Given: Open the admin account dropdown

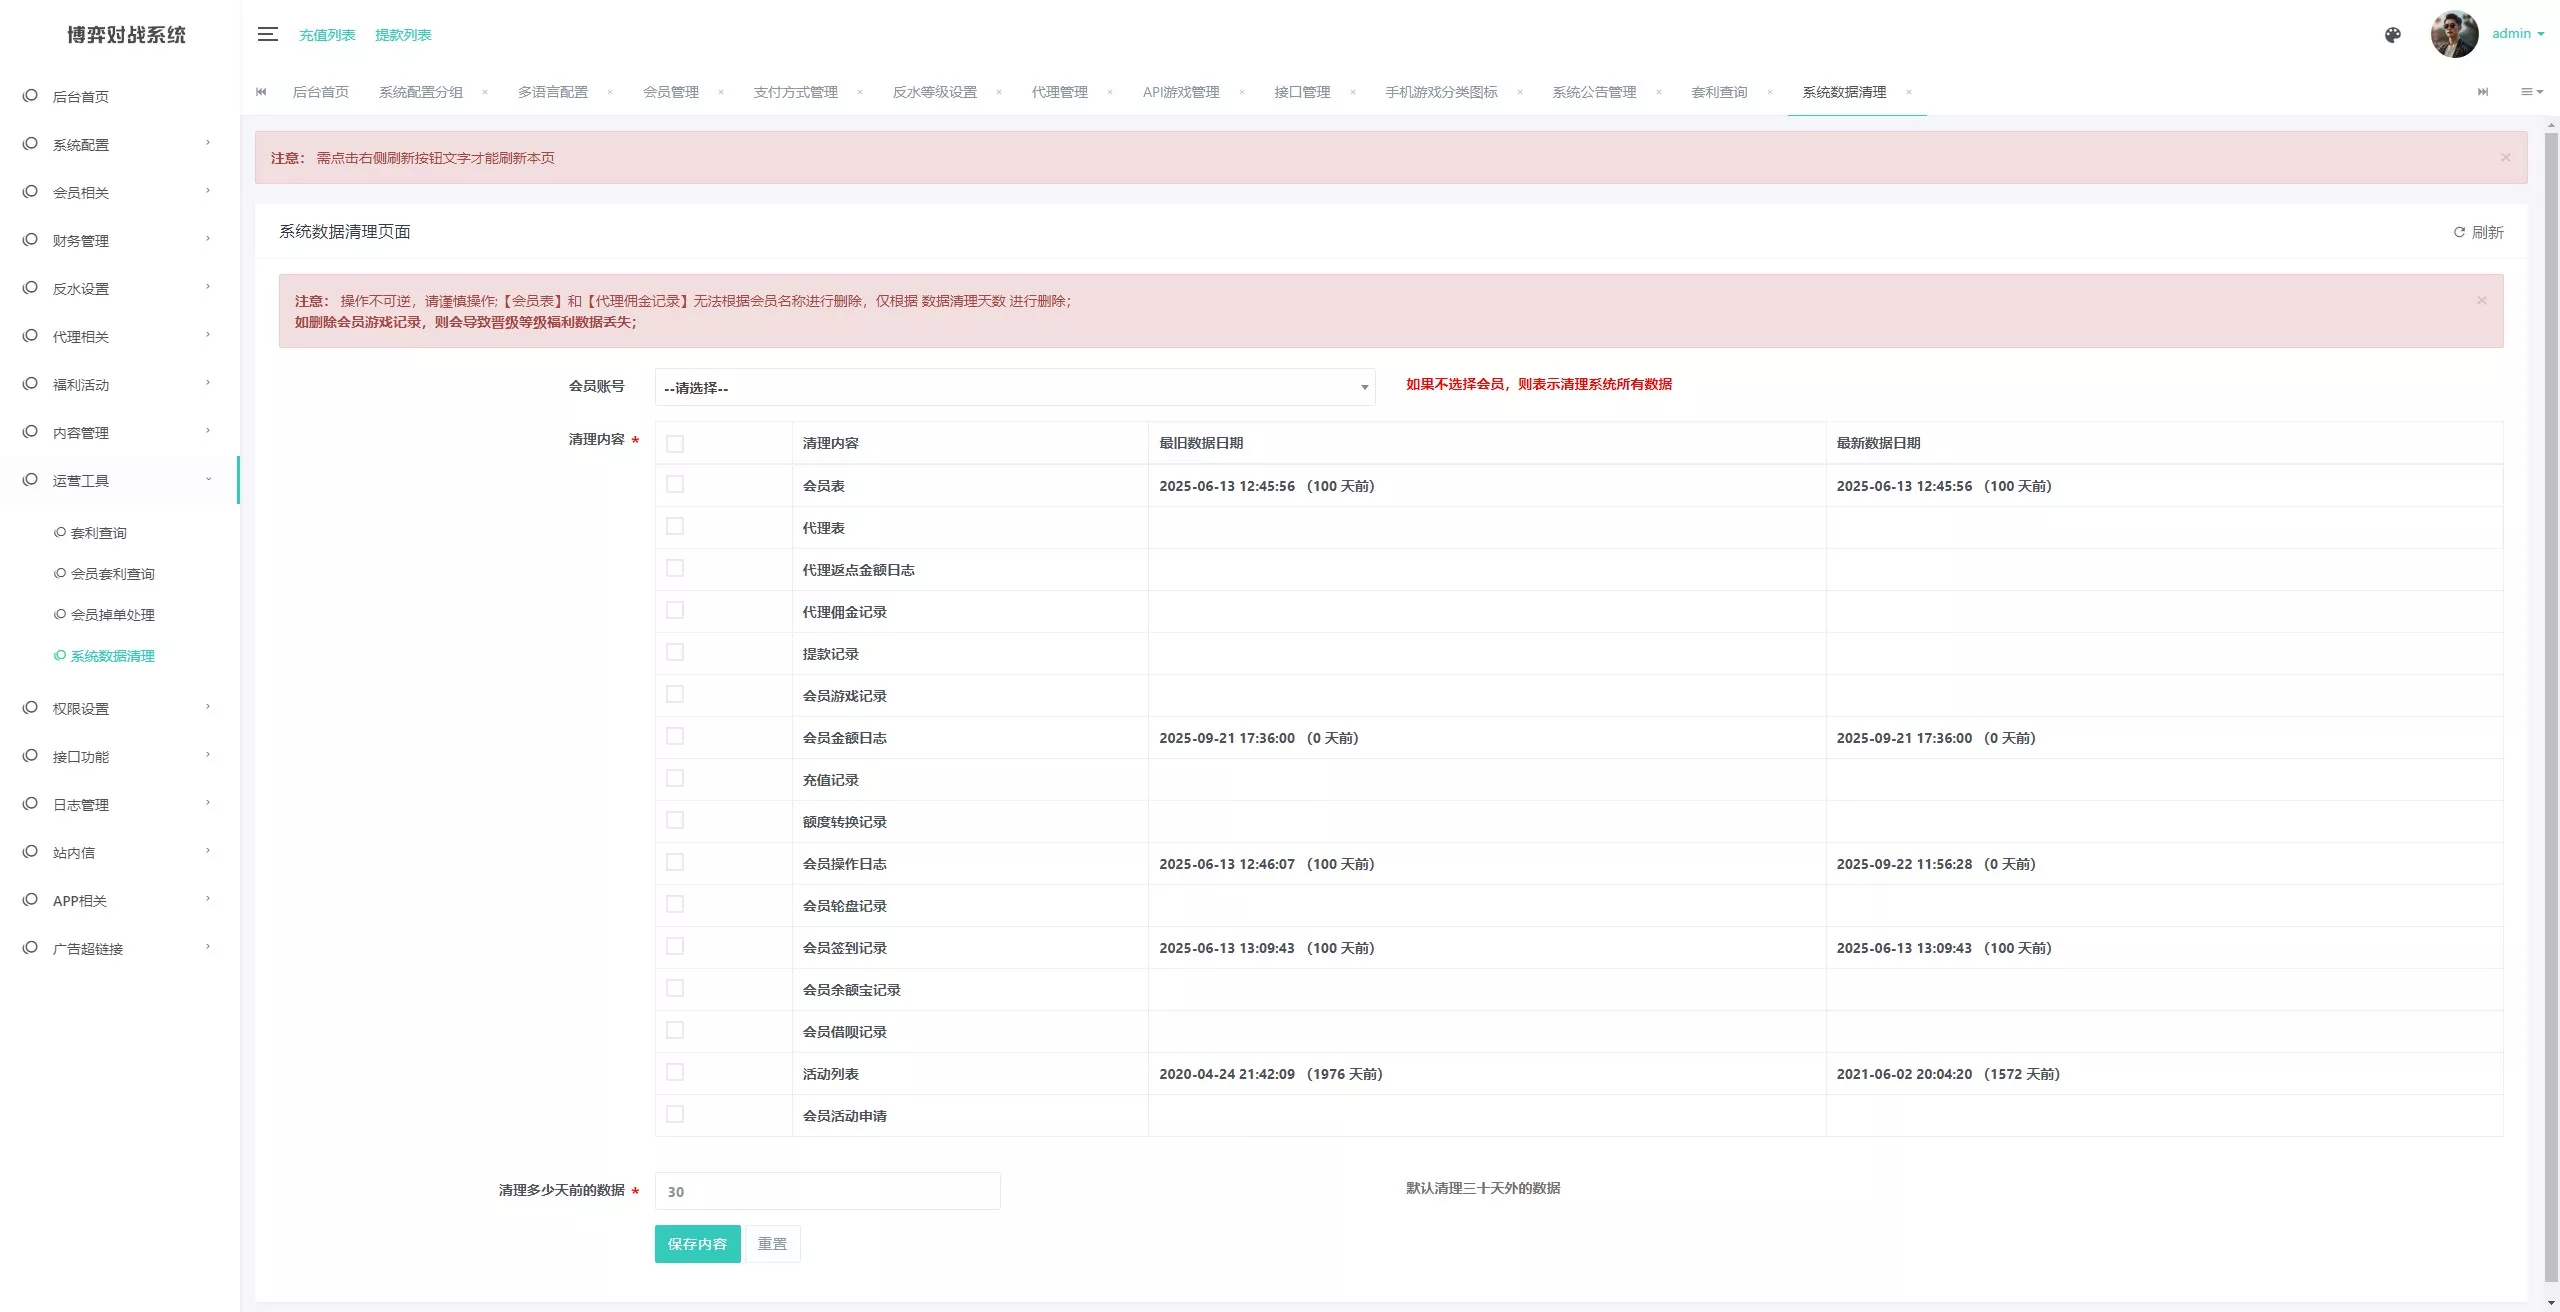Looking at the screenshot, I should point(2516,34).
